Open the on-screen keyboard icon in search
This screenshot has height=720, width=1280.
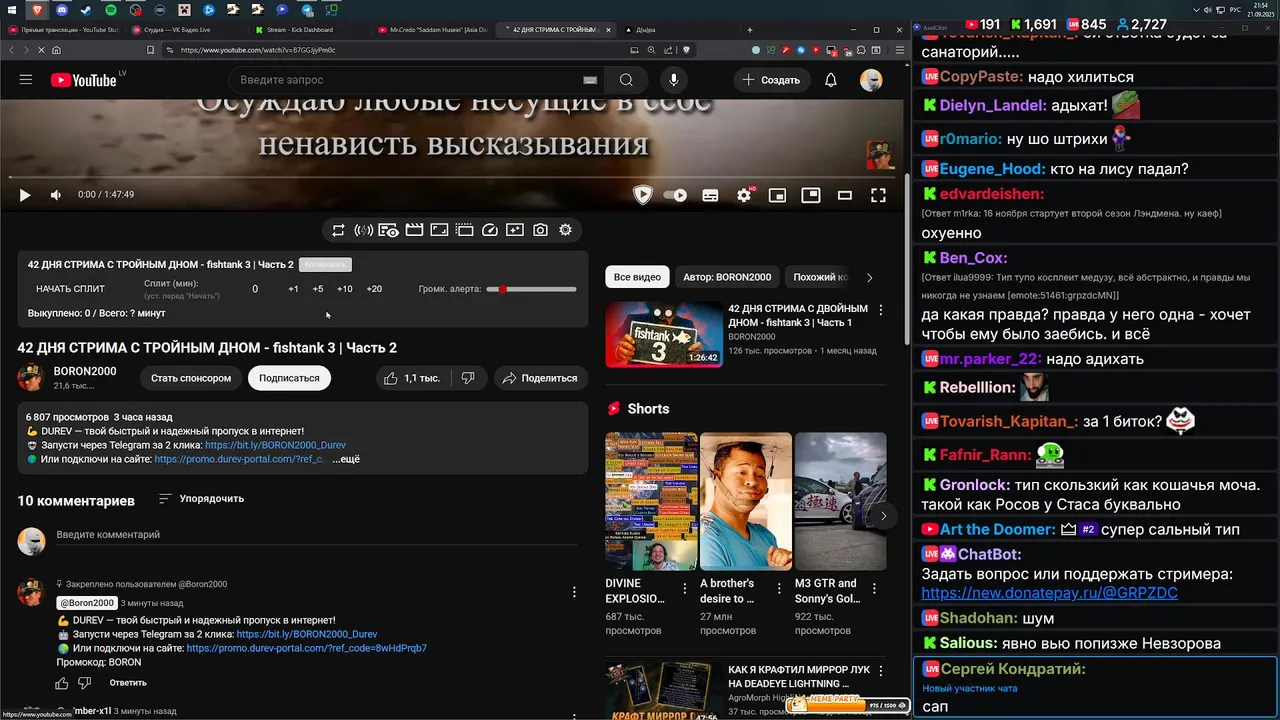590,80
